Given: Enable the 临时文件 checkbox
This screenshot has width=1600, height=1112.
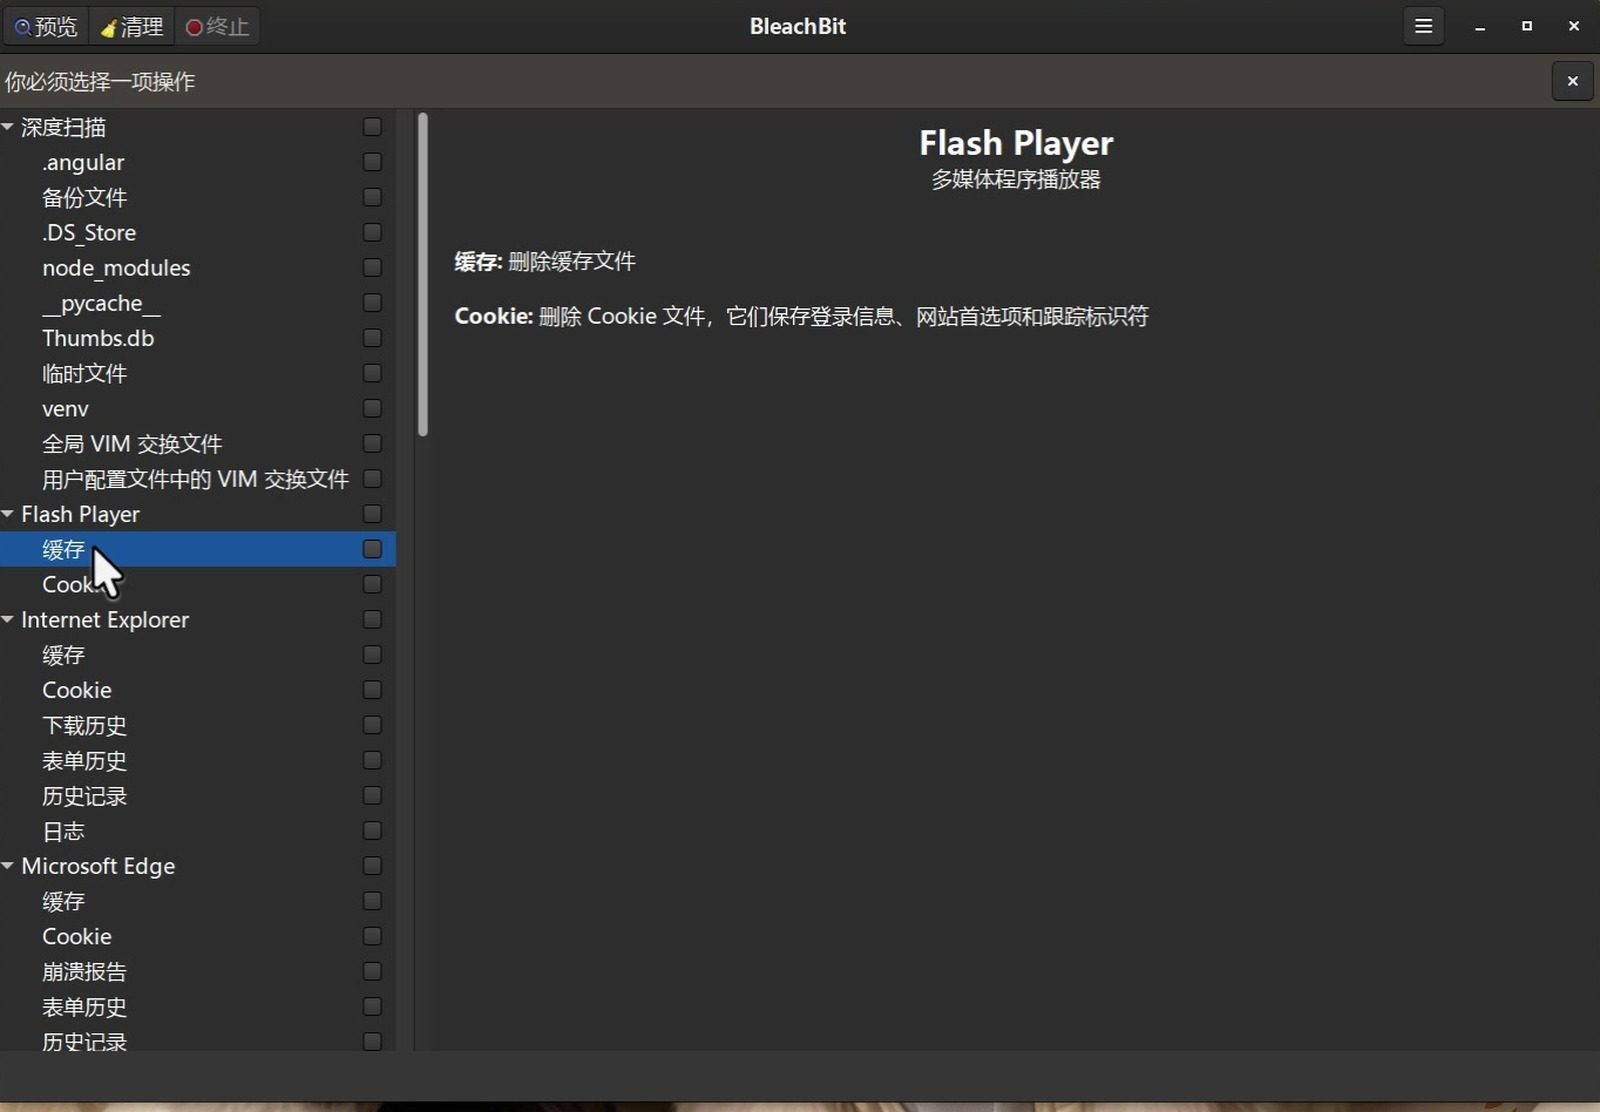Looking at the screenshot, I should [372, 373].
